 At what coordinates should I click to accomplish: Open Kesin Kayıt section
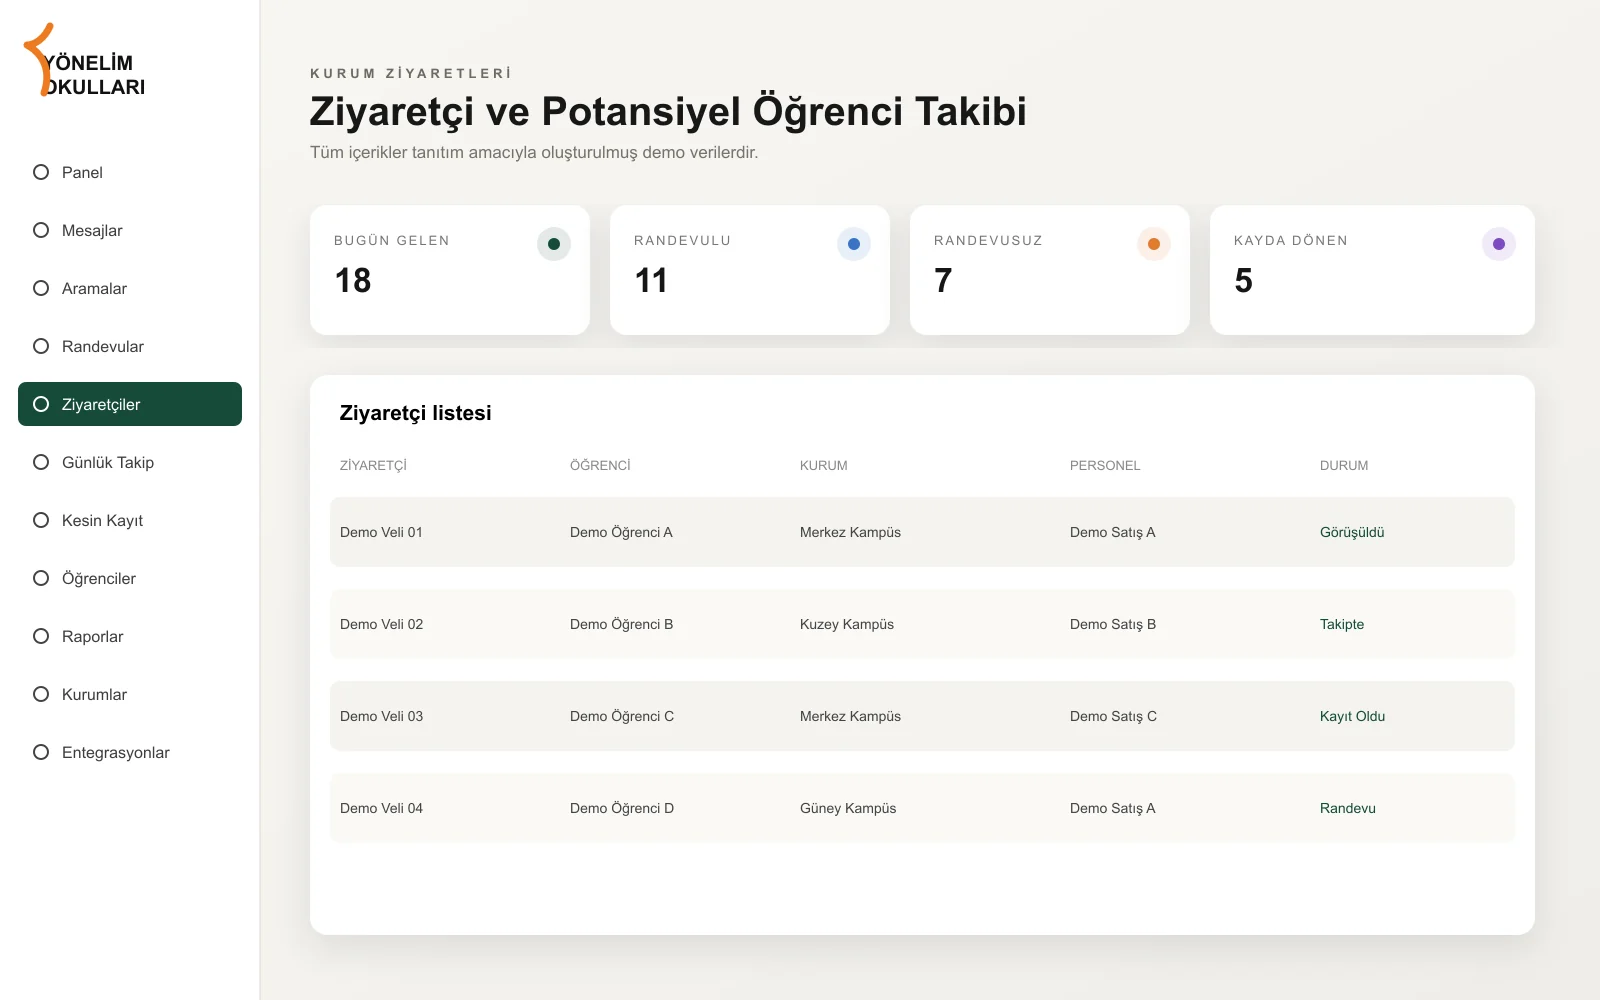130,520
